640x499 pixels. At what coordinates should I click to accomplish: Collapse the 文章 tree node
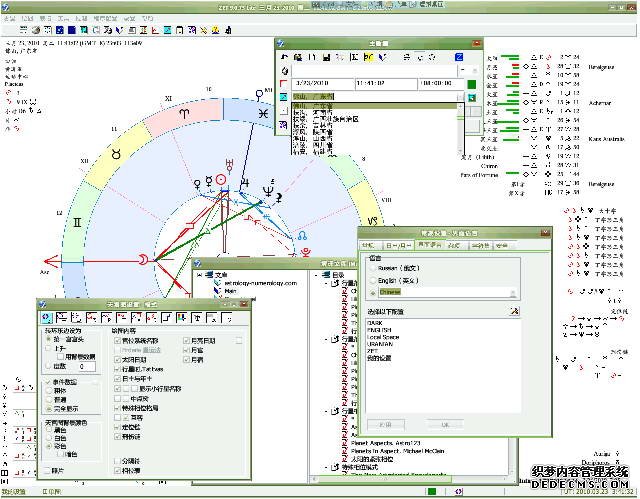[200, 274]
